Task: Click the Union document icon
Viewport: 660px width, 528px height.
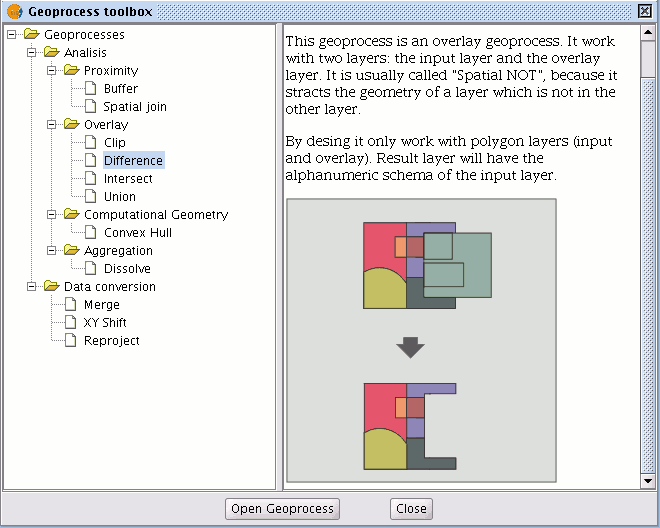Action: coord(90,197)
